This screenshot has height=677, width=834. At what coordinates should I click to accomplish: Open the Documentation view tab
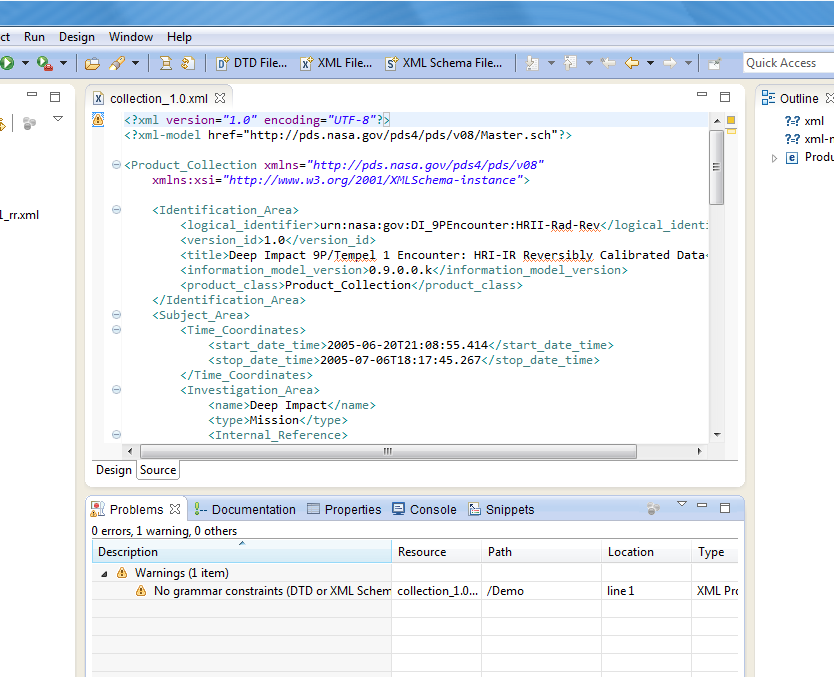[244, 509]
